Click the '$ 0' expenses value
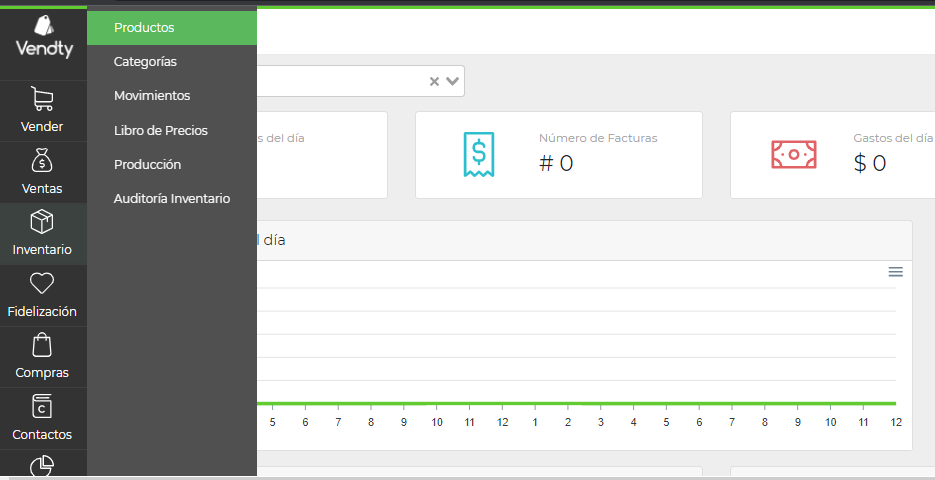935x480 pixels. tap(869, 163)
